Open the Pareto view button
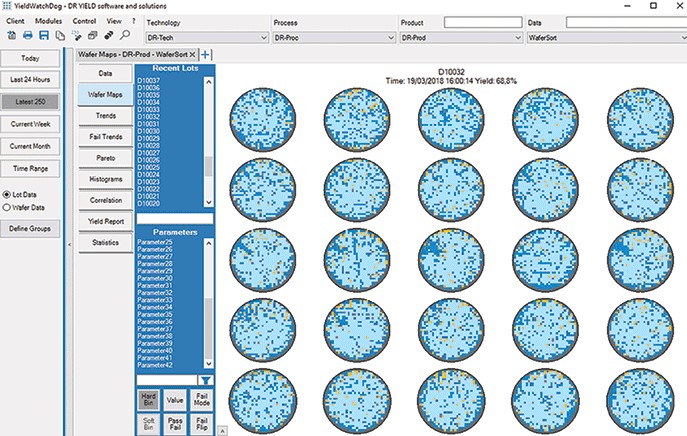 [x=104, y=158]
